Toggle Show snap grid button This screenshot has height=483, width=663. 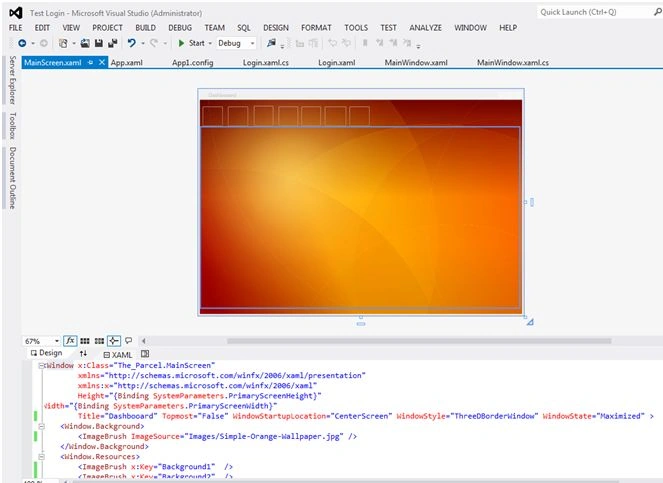click(x=85, y=341)
